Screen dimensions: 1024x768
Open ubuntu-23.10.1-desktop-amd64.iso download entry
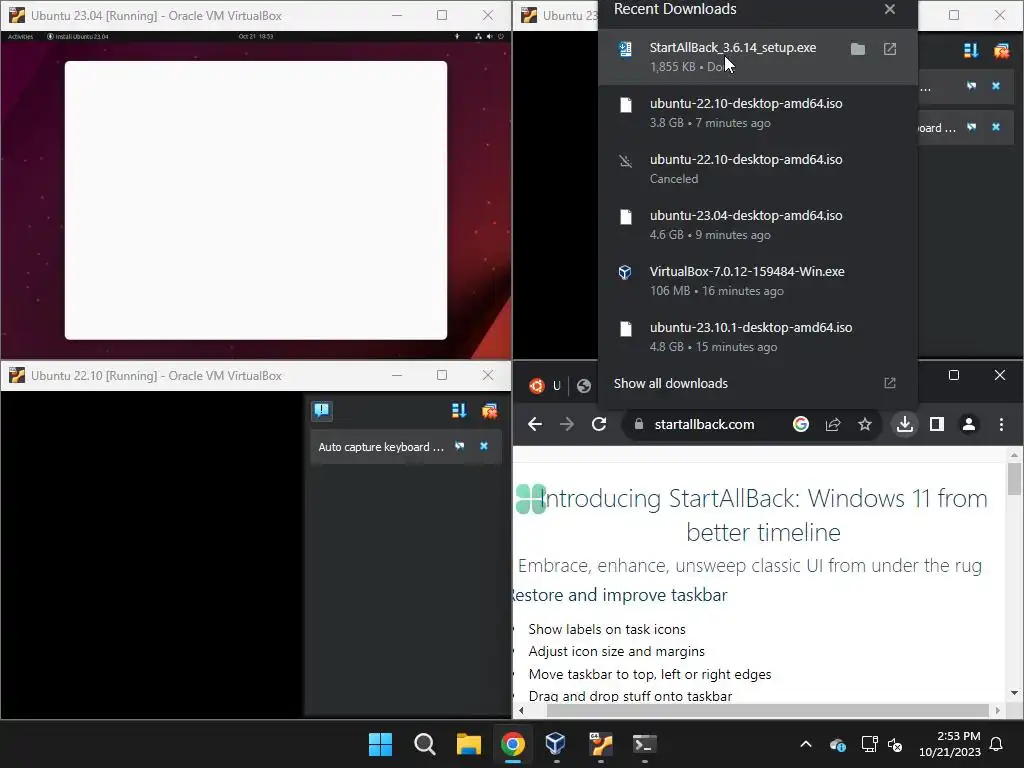(758, 337)
